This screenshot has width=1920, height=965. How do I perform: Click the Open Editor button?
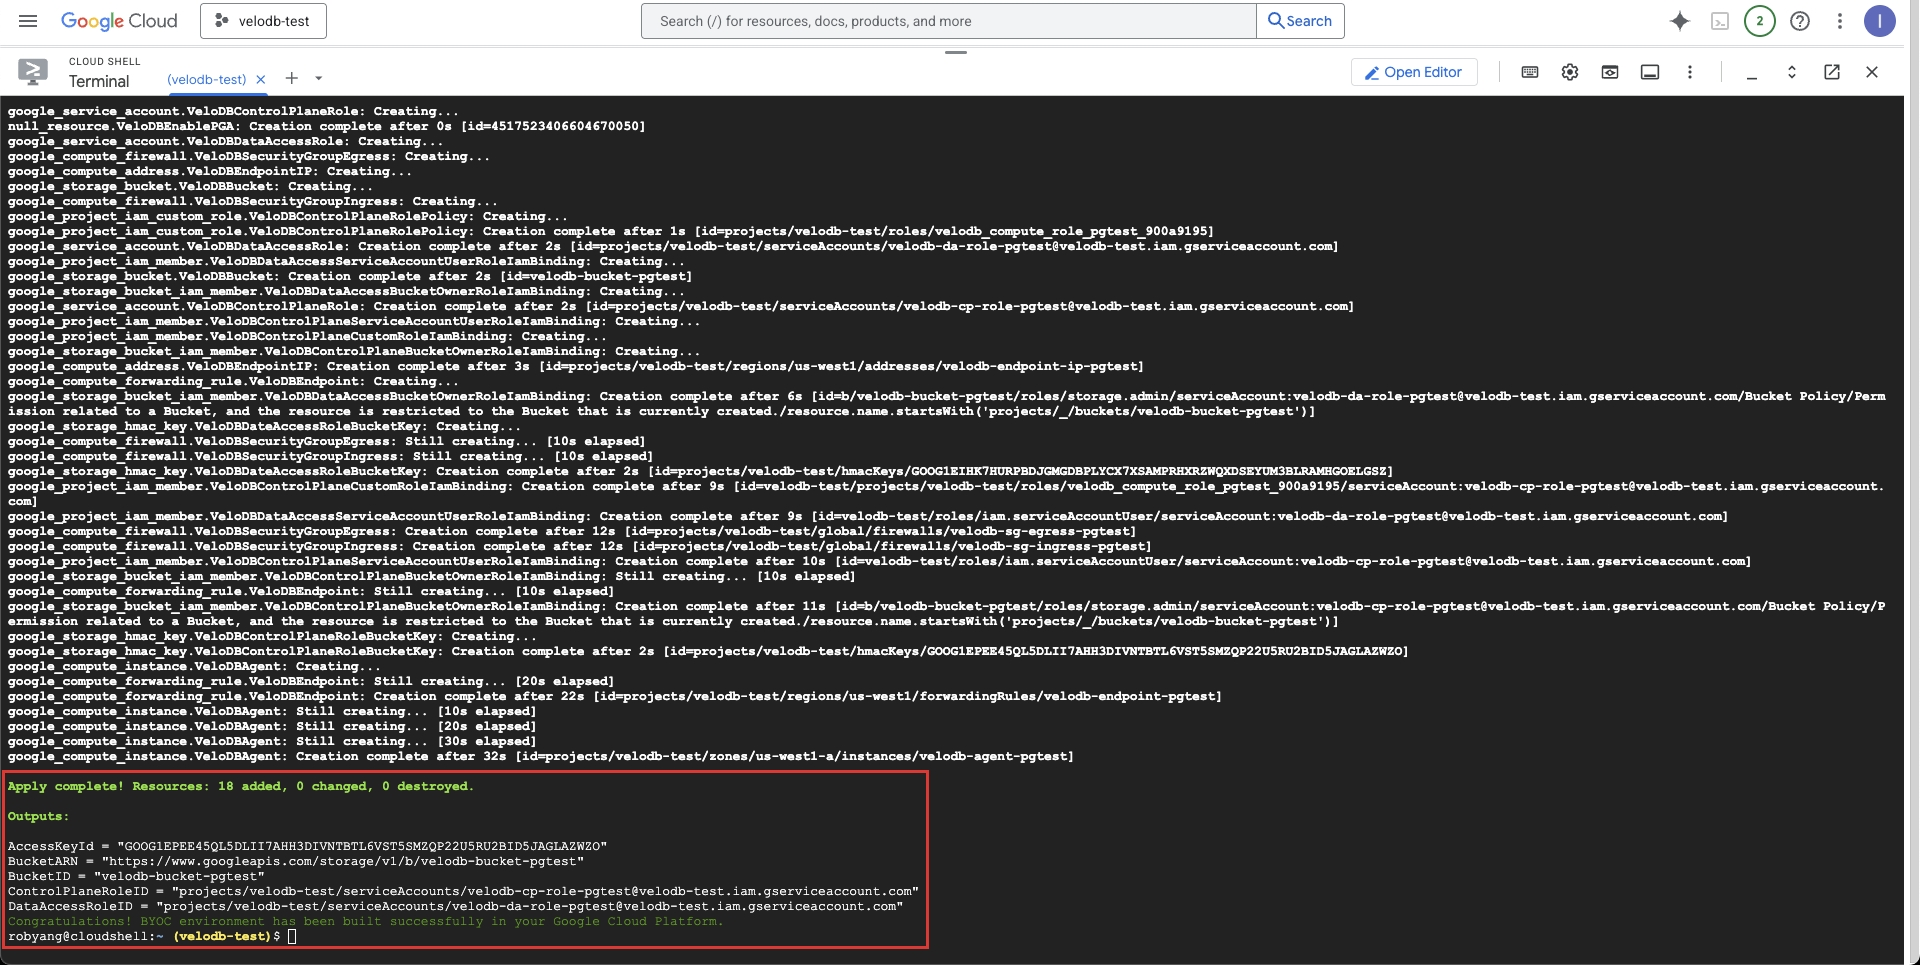[x=1414, y=72]
